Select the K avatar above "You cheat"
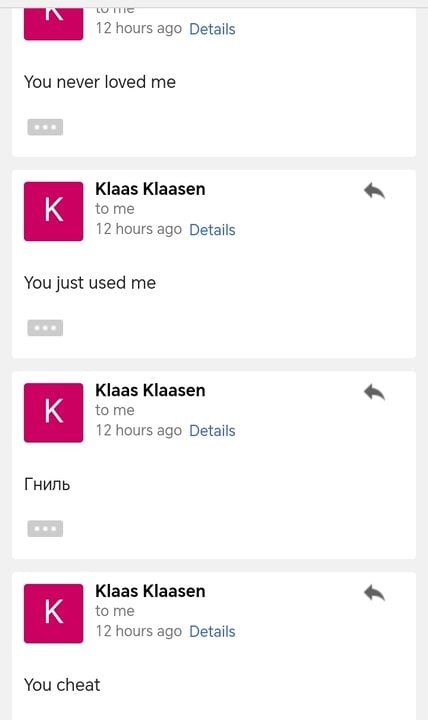428x720 pixels. click(x=54, y=613)
